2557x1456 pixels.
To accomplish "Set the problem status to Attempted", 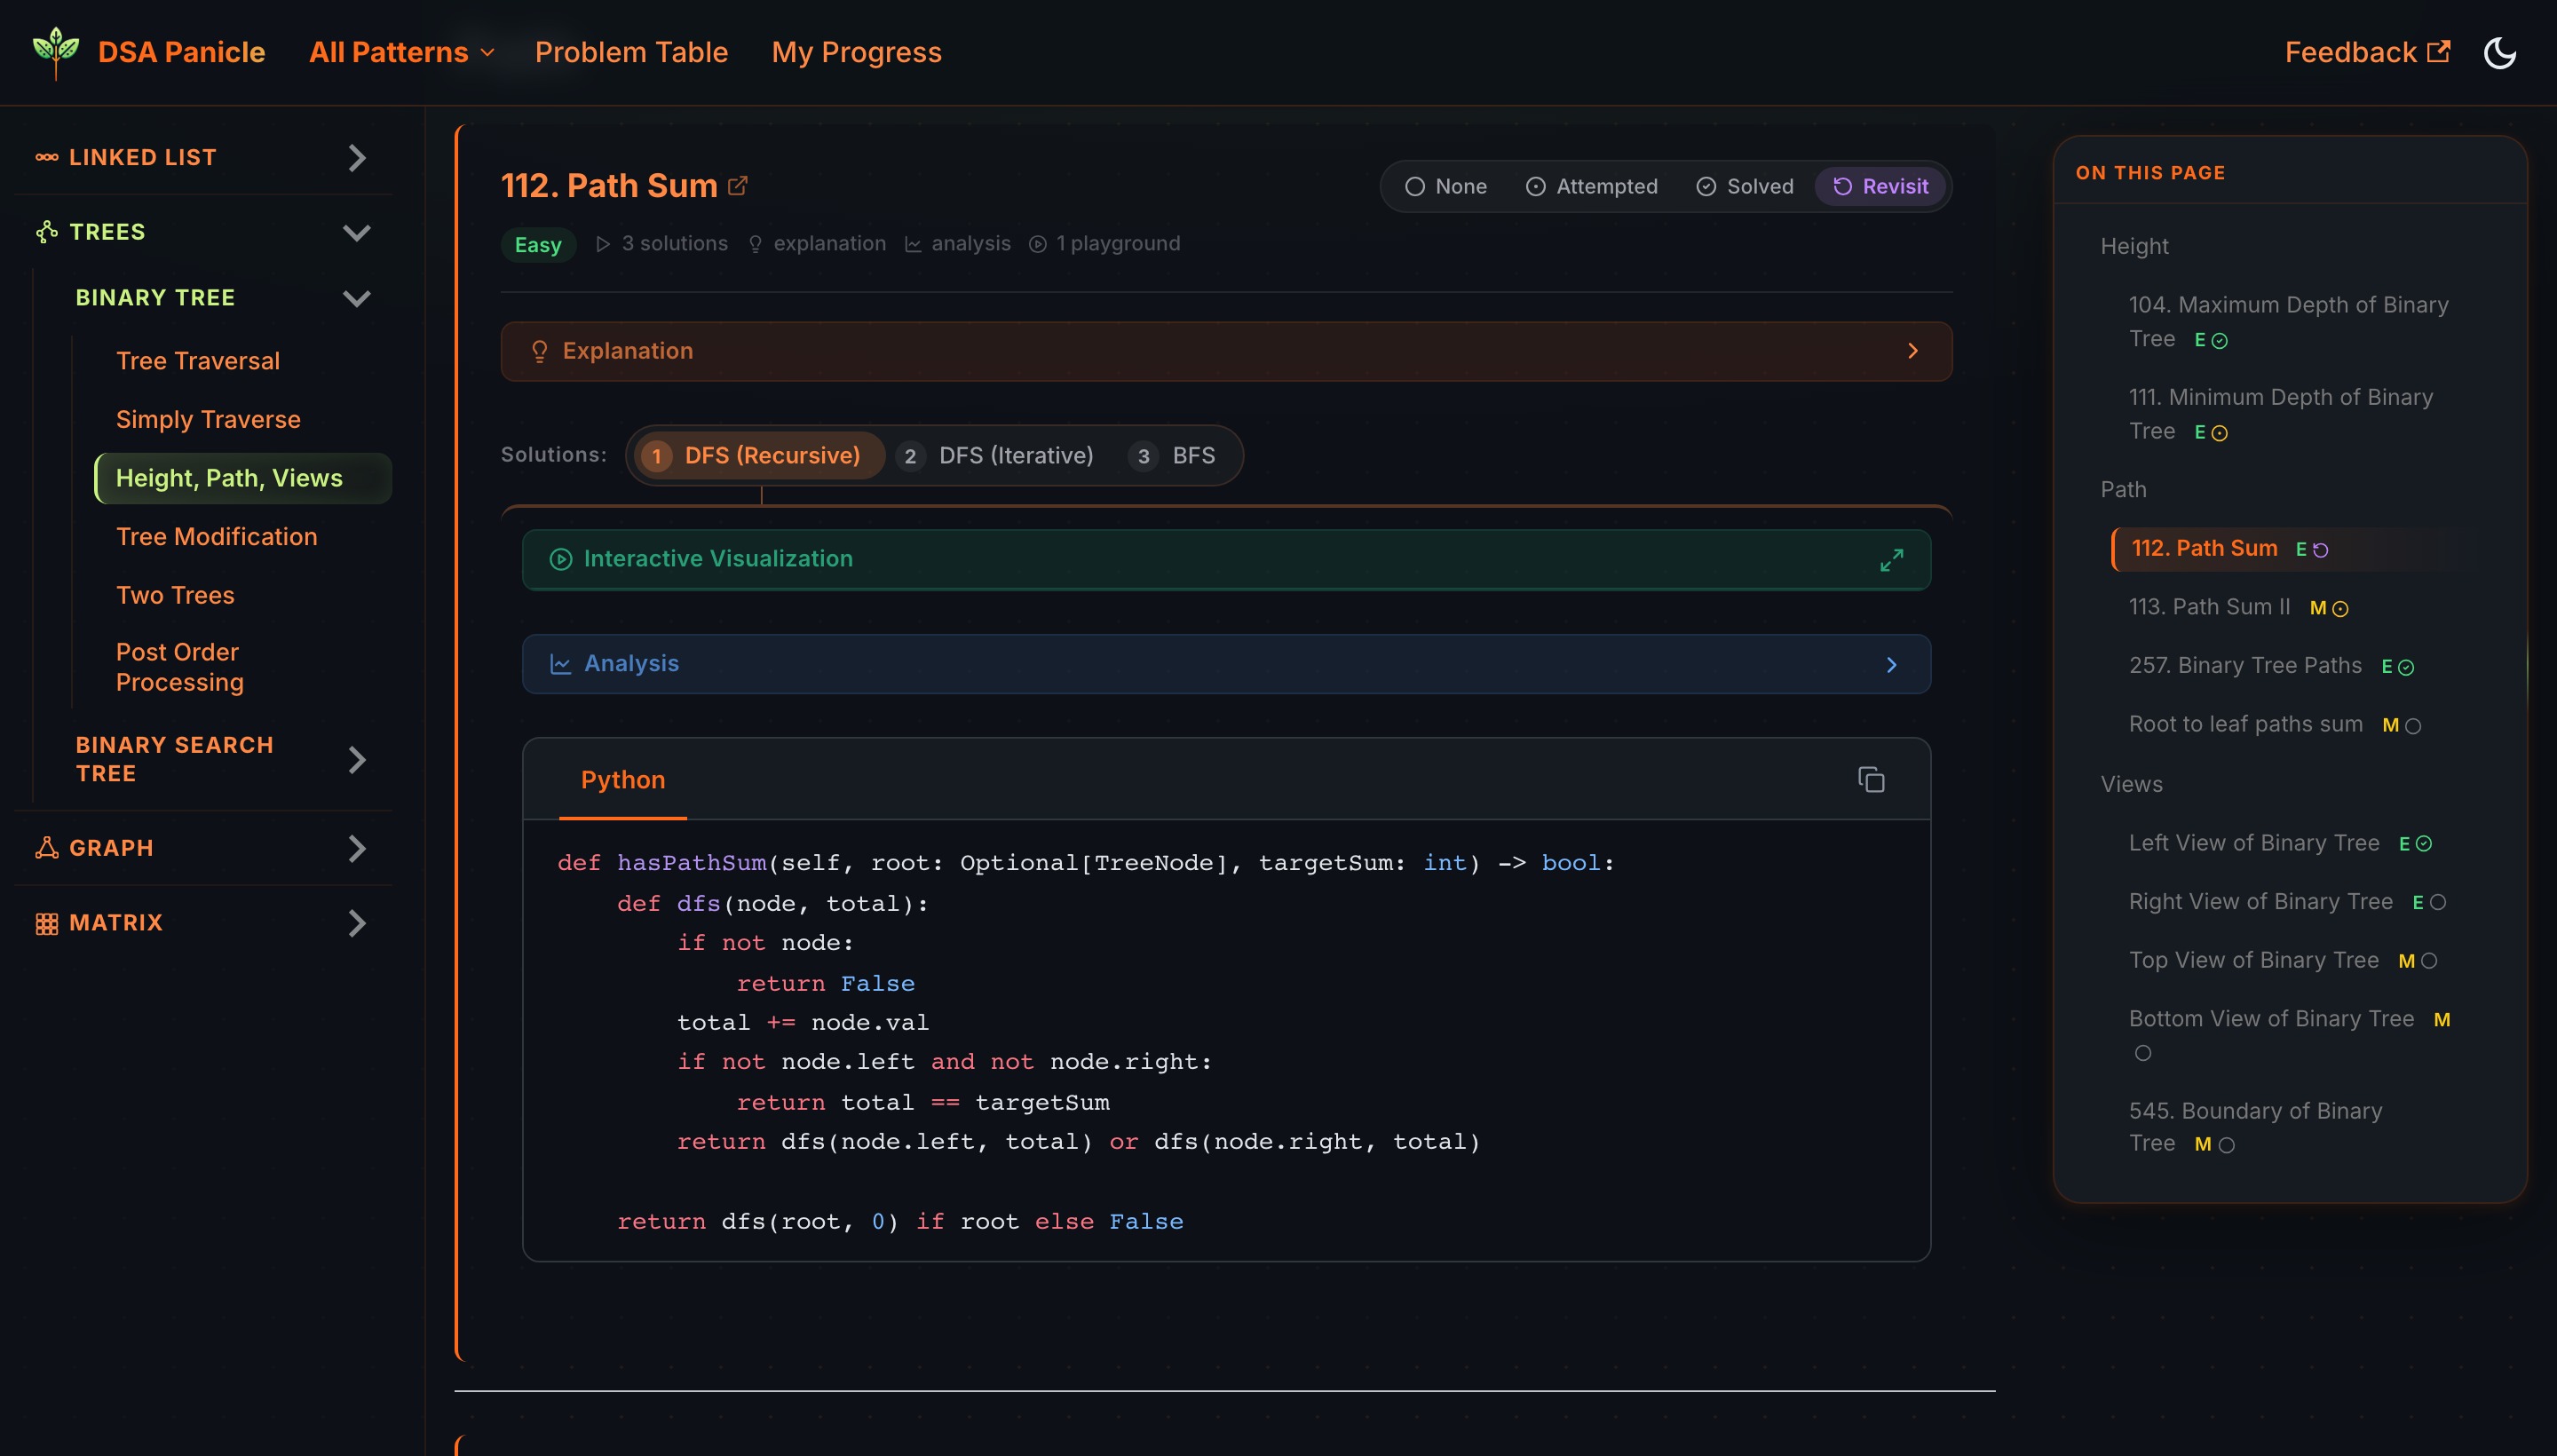I will (x=1591, y=186).
